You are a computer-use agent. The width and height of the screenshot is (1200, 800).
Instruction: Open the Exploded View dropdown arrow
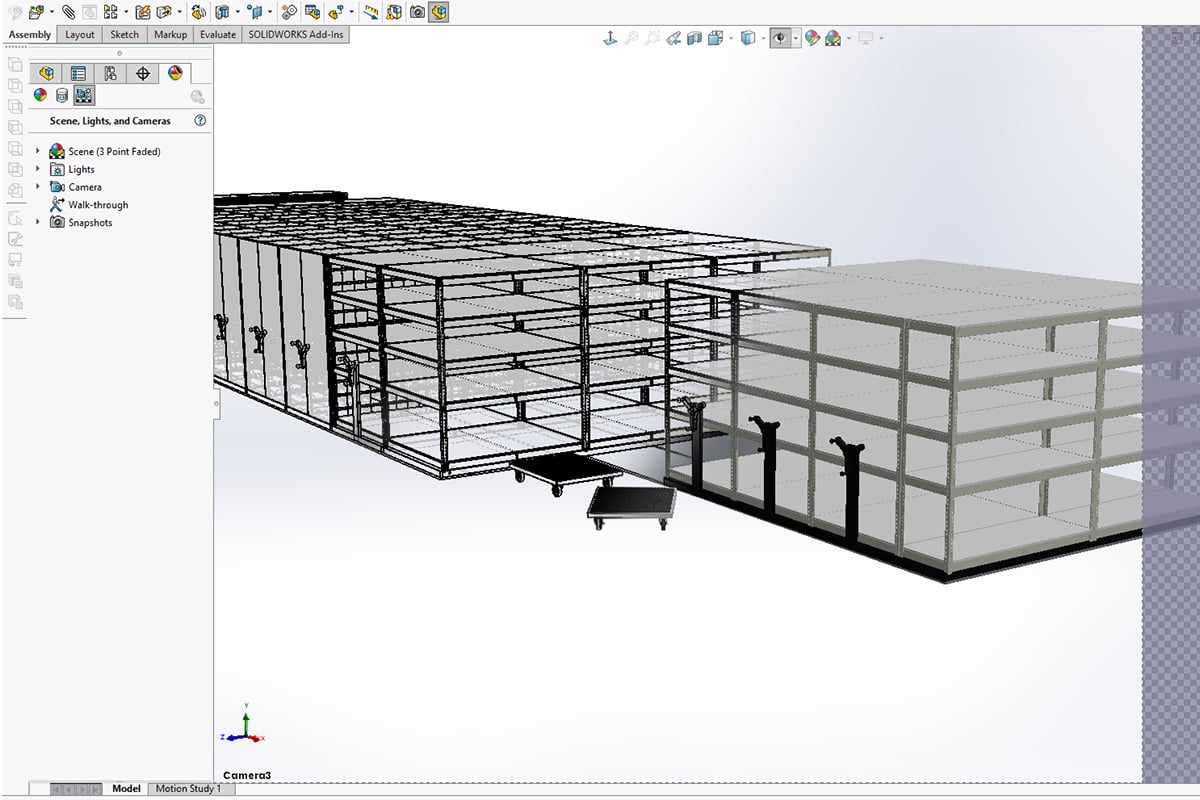click(352, 13)
